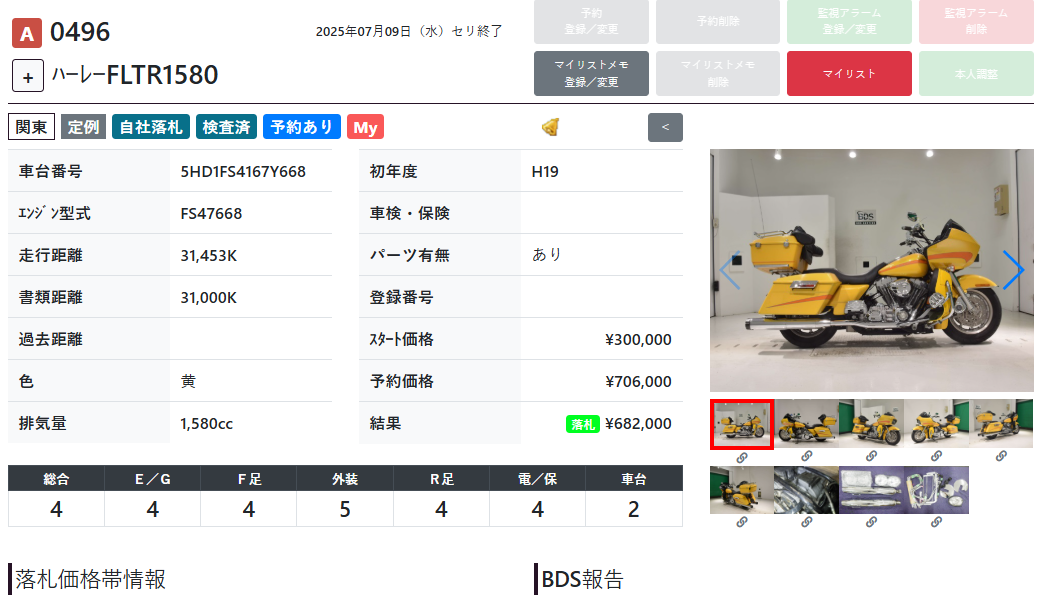Select the second thumbnail showing bike's left side
Image resolution: width=1049 pixels, height=603 pixels.
pyautogui.click(x=806, y=424)
